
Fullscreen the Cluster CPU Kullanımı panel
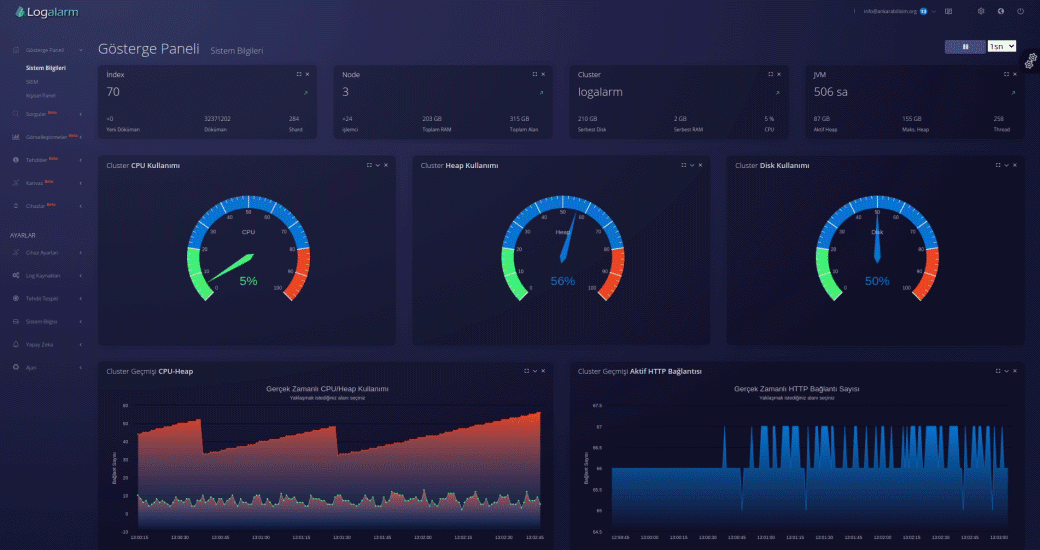(368, 165)
